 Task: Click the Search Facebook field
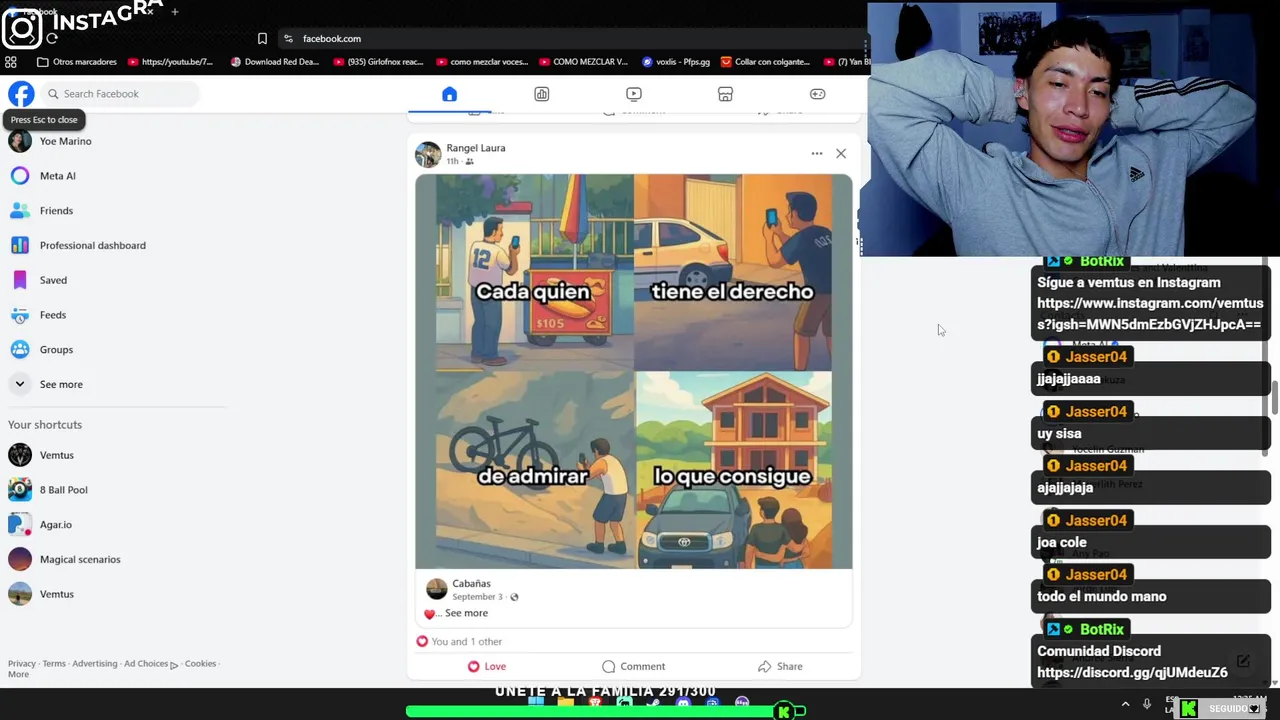coord(120,94)
